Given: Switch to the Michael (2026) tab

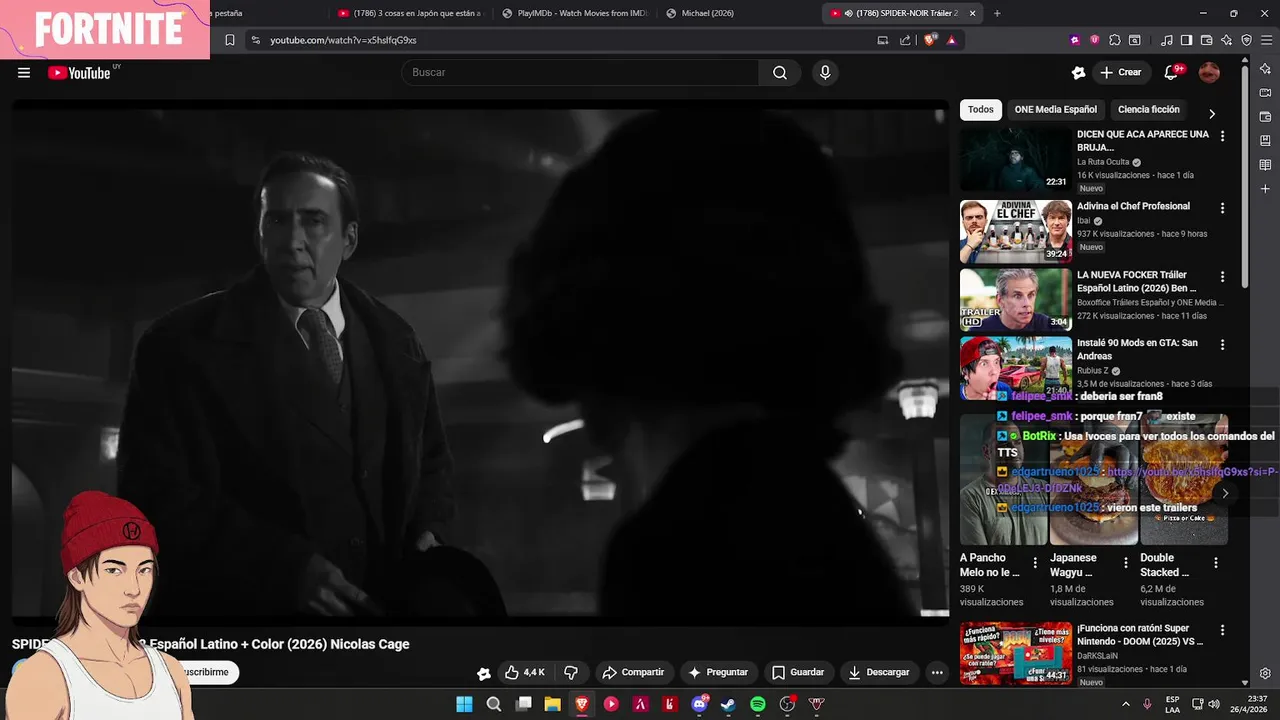Looking at the screenshot, I should pos(736,13).
